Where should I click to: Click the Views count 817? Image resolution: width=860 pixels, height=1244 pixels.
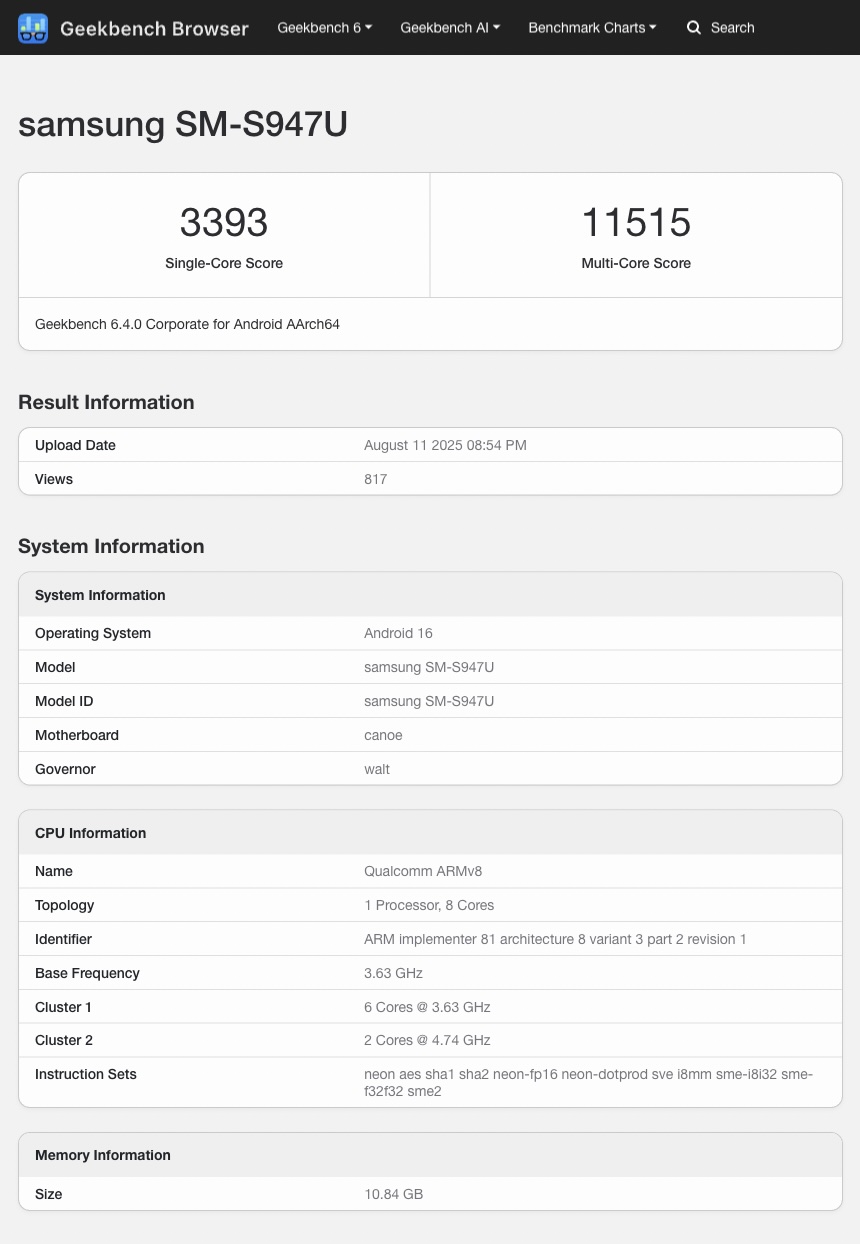[x=375, y=479]
